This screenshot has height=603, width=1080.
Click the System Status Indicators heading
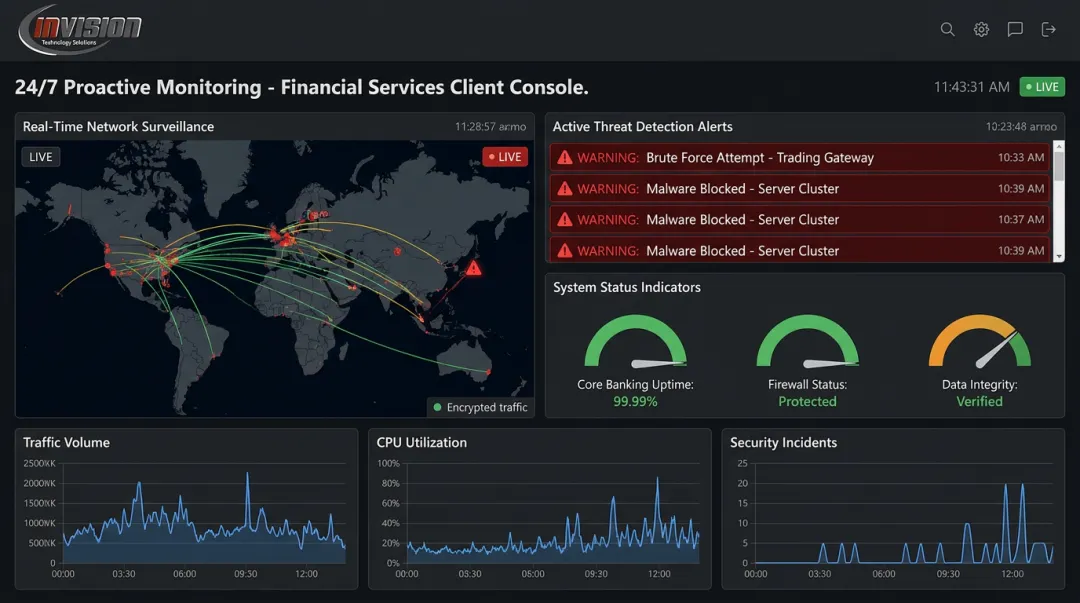coord(627,287)
